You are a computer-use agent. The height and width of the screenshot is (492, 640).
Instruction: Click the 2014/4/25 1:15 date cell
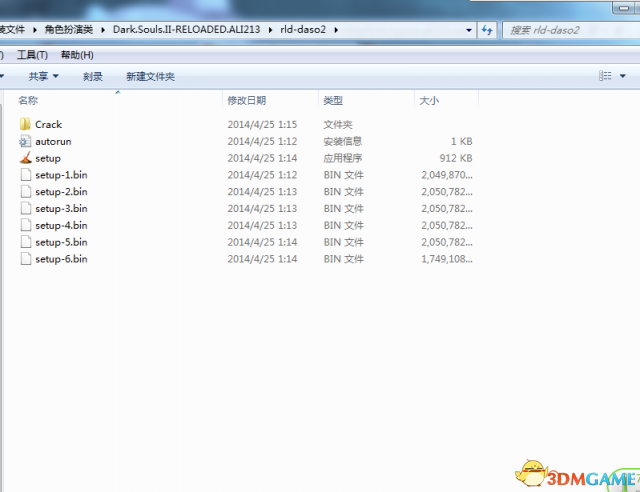point(262,124)
